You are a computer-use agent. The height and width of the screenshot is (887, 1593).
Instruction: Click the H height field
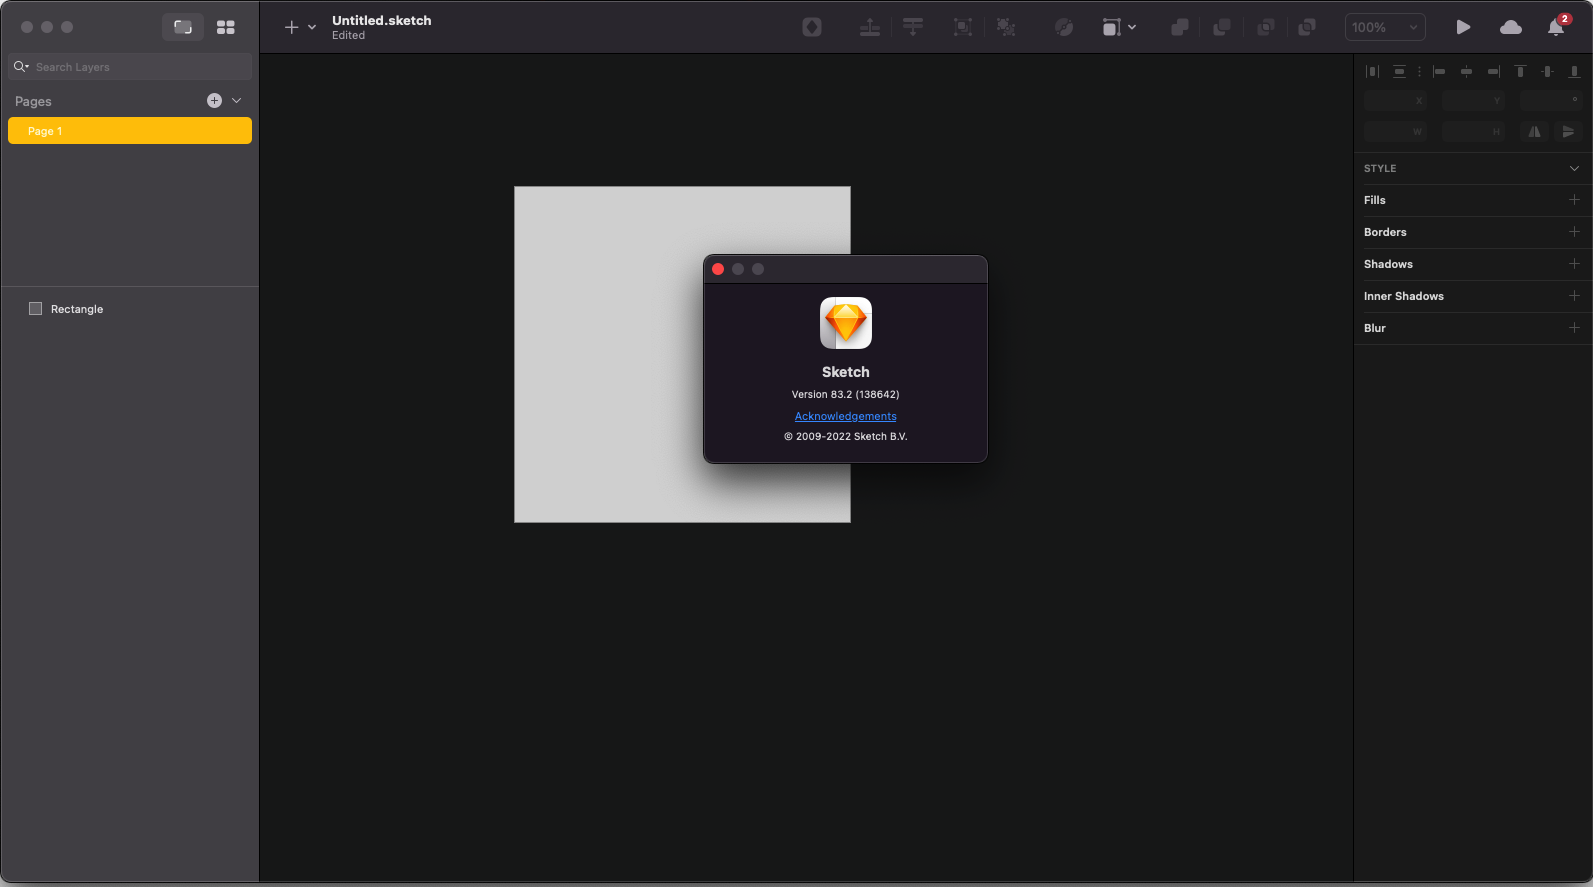1473,131
